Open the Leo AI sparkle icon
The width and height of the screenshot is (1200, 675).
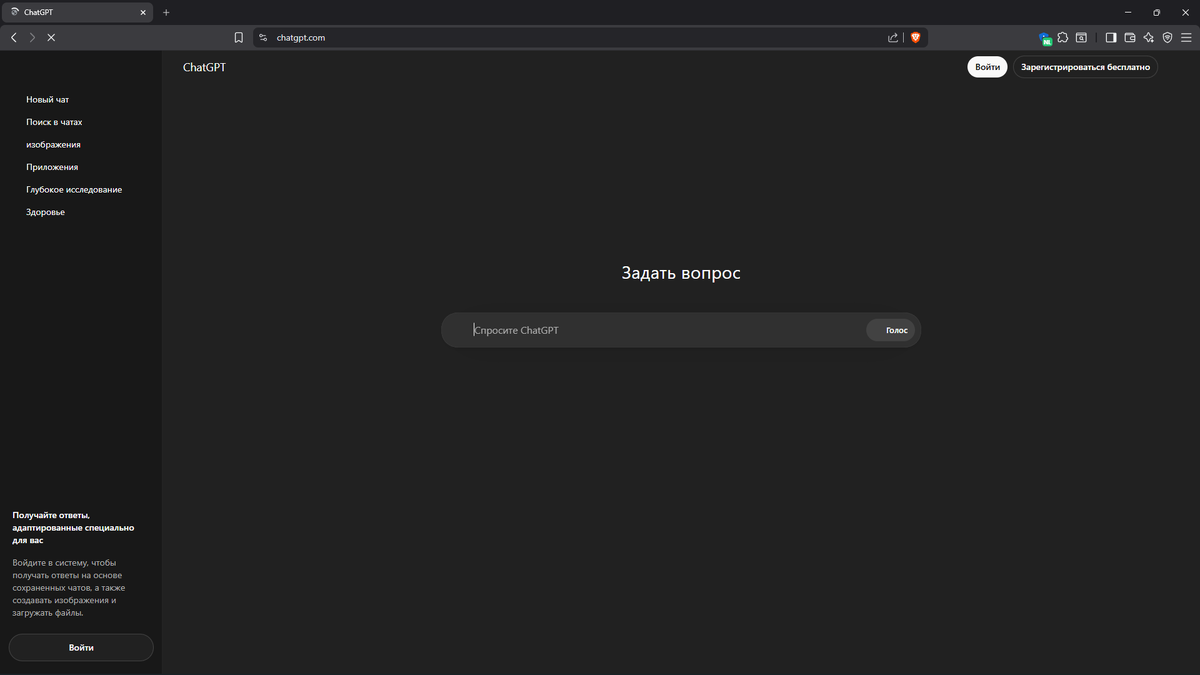pos(1149,37)
